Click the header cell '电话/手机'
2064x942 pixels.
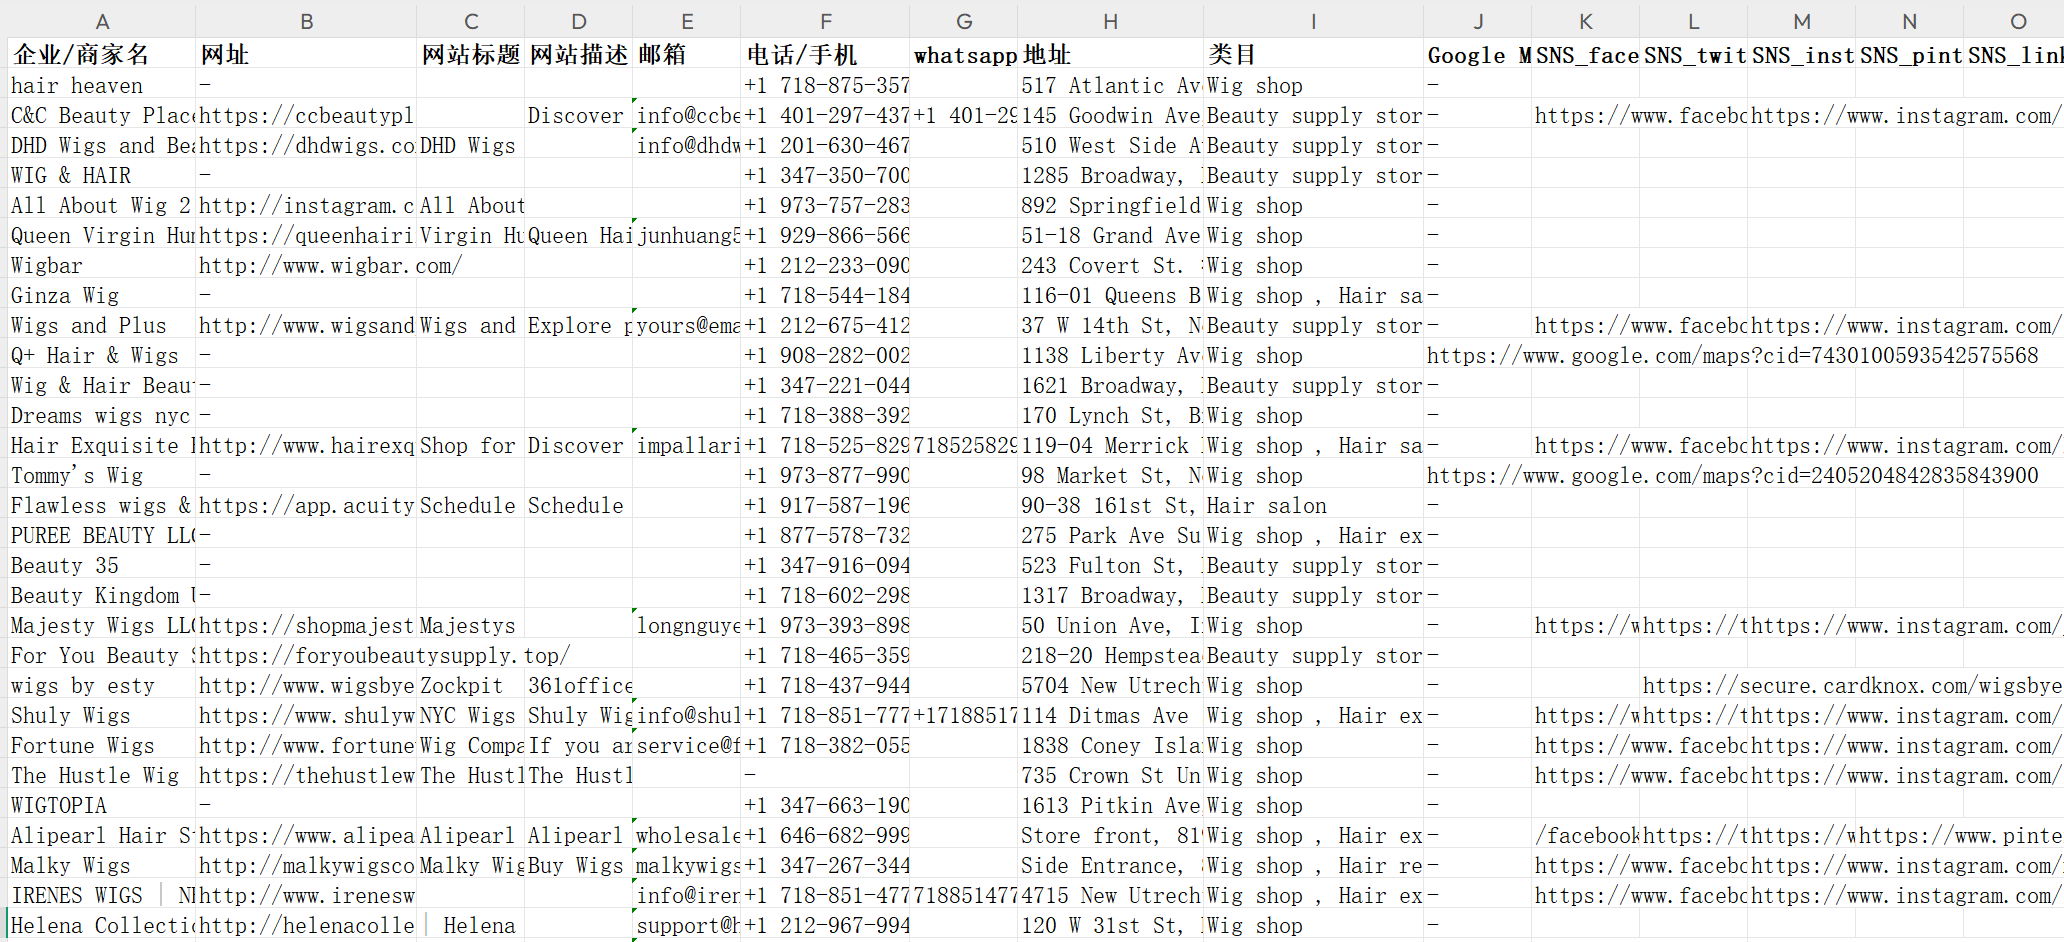pos(826,55)
